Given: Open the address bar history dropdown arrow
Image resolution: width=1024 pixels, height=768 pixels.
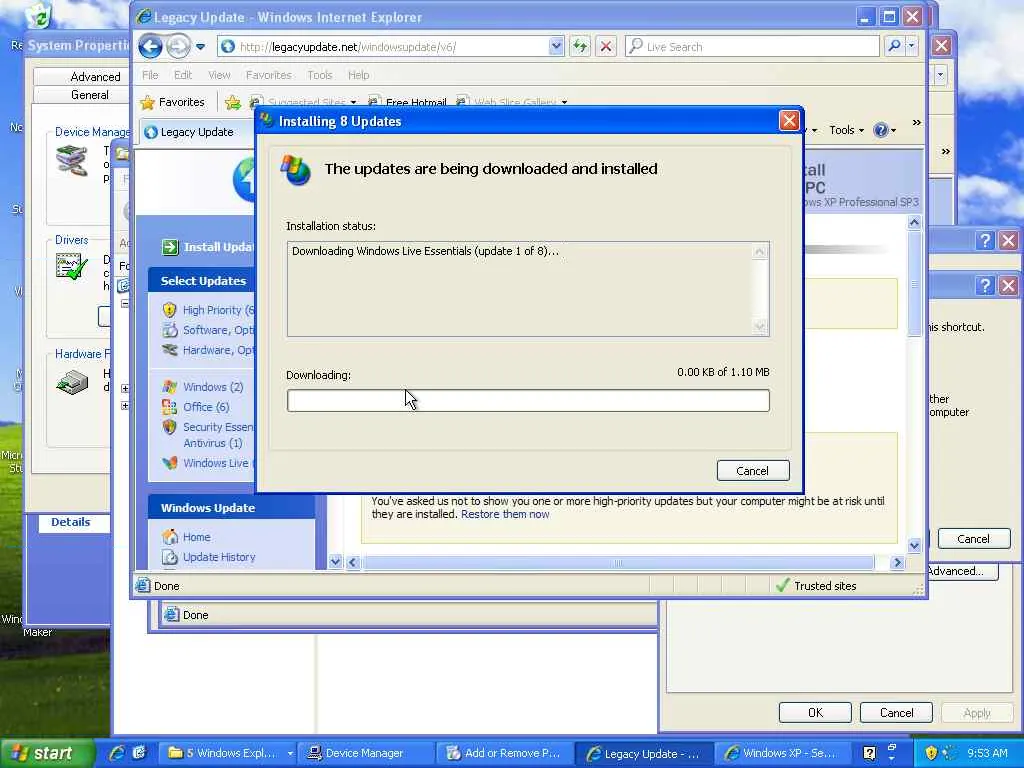Looking at the screenshot, I should [x=556, y=46].
